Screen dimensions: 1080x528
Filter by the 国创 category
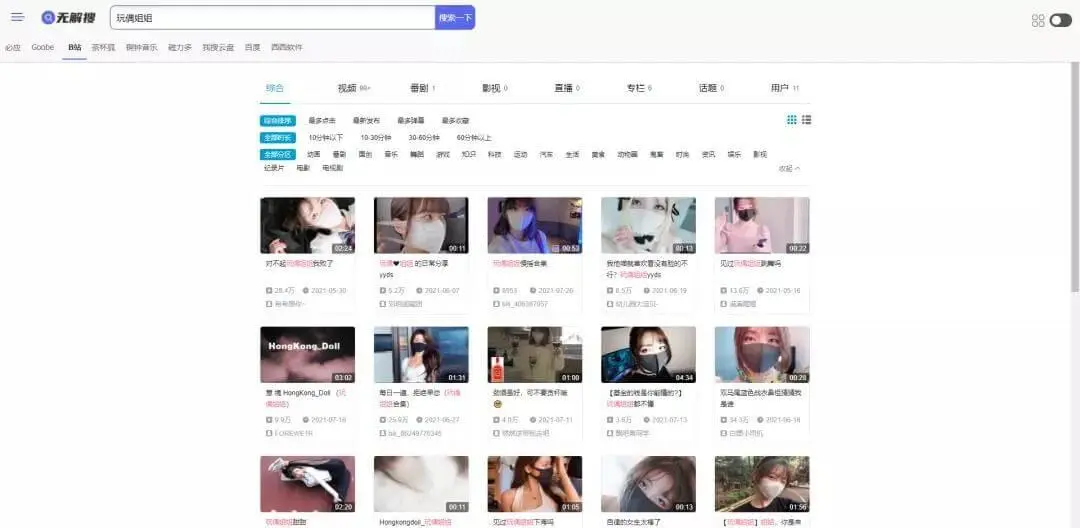coord(365,155)
